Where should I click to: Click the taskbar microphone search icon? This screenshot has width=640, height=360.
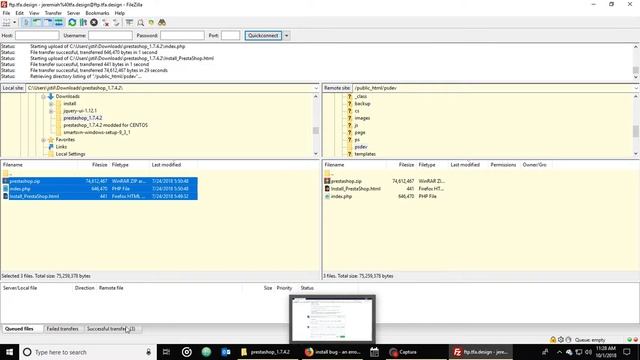149,352
